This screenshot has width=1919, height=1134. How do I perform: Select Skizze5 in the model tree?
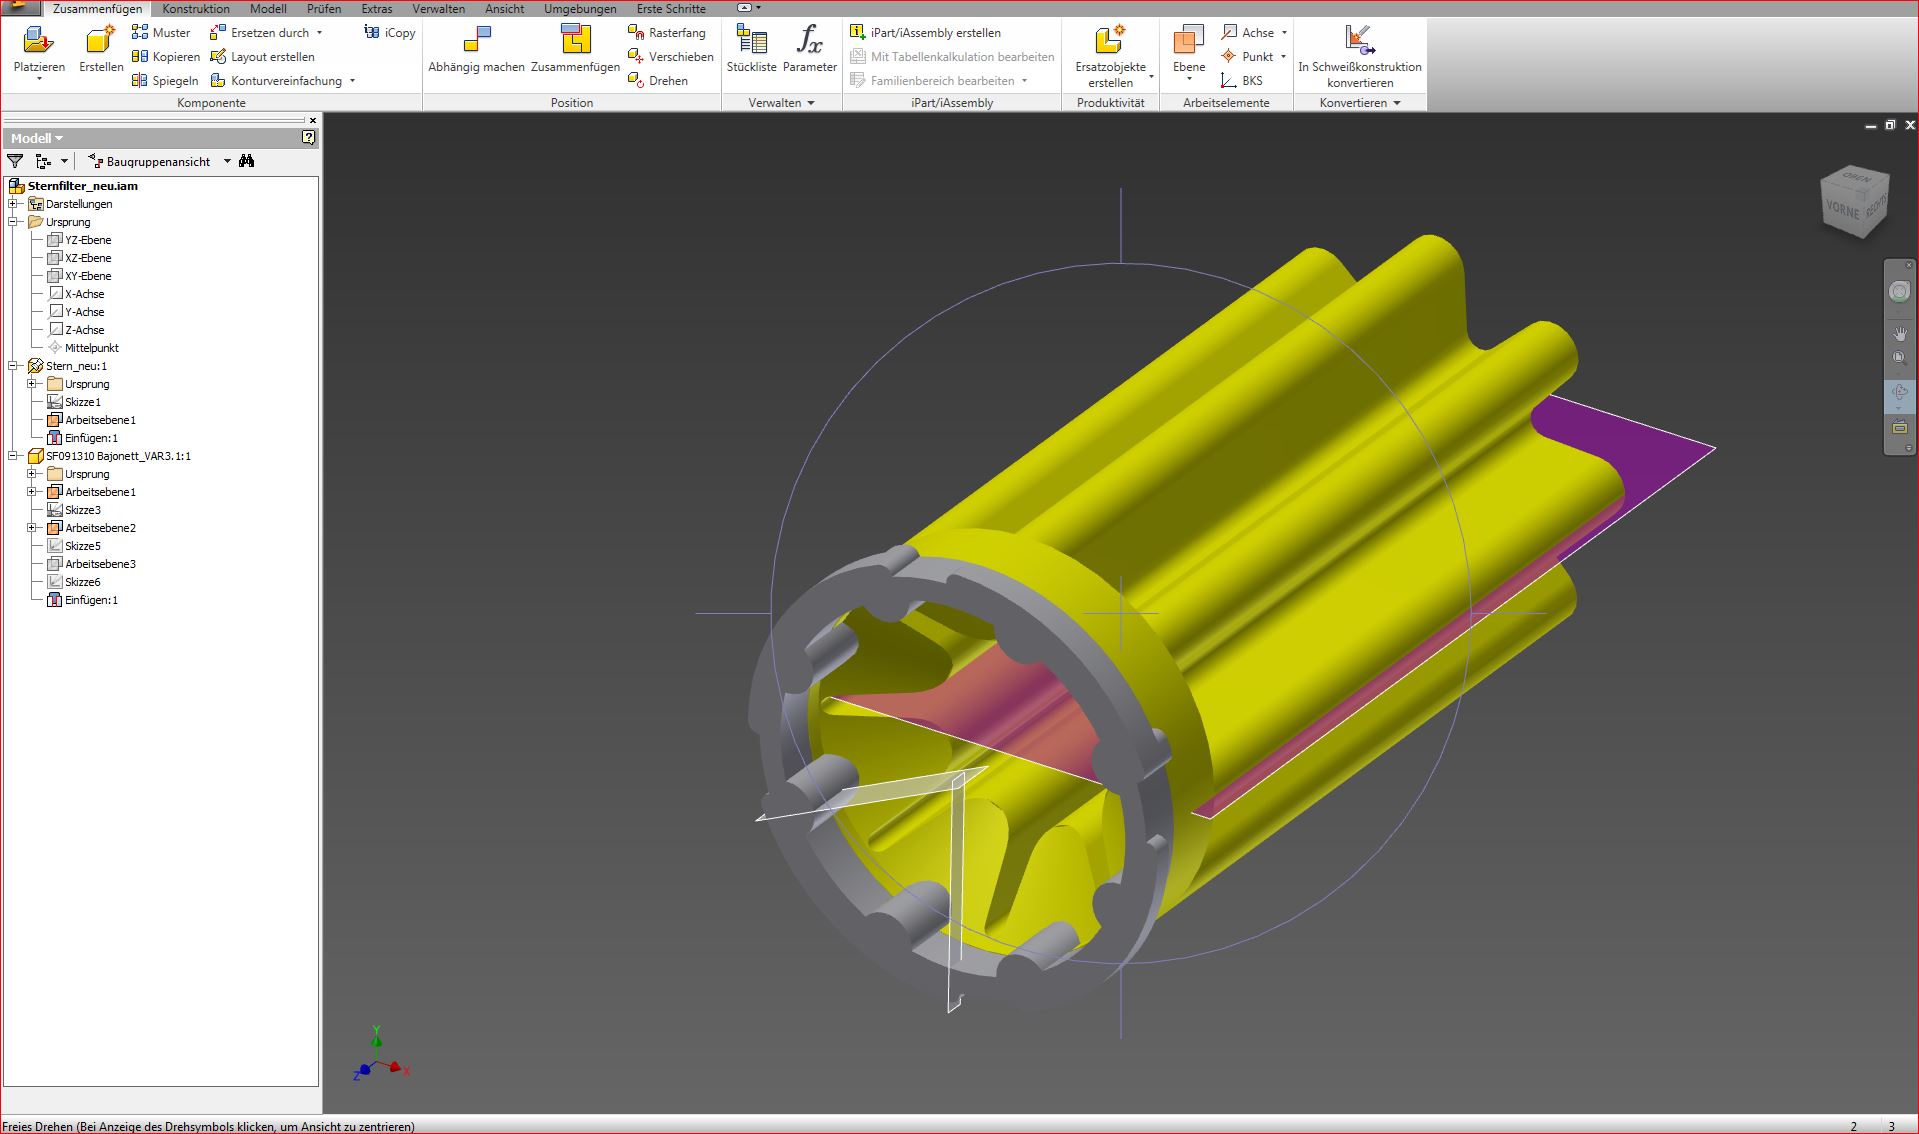click(82, 546)
